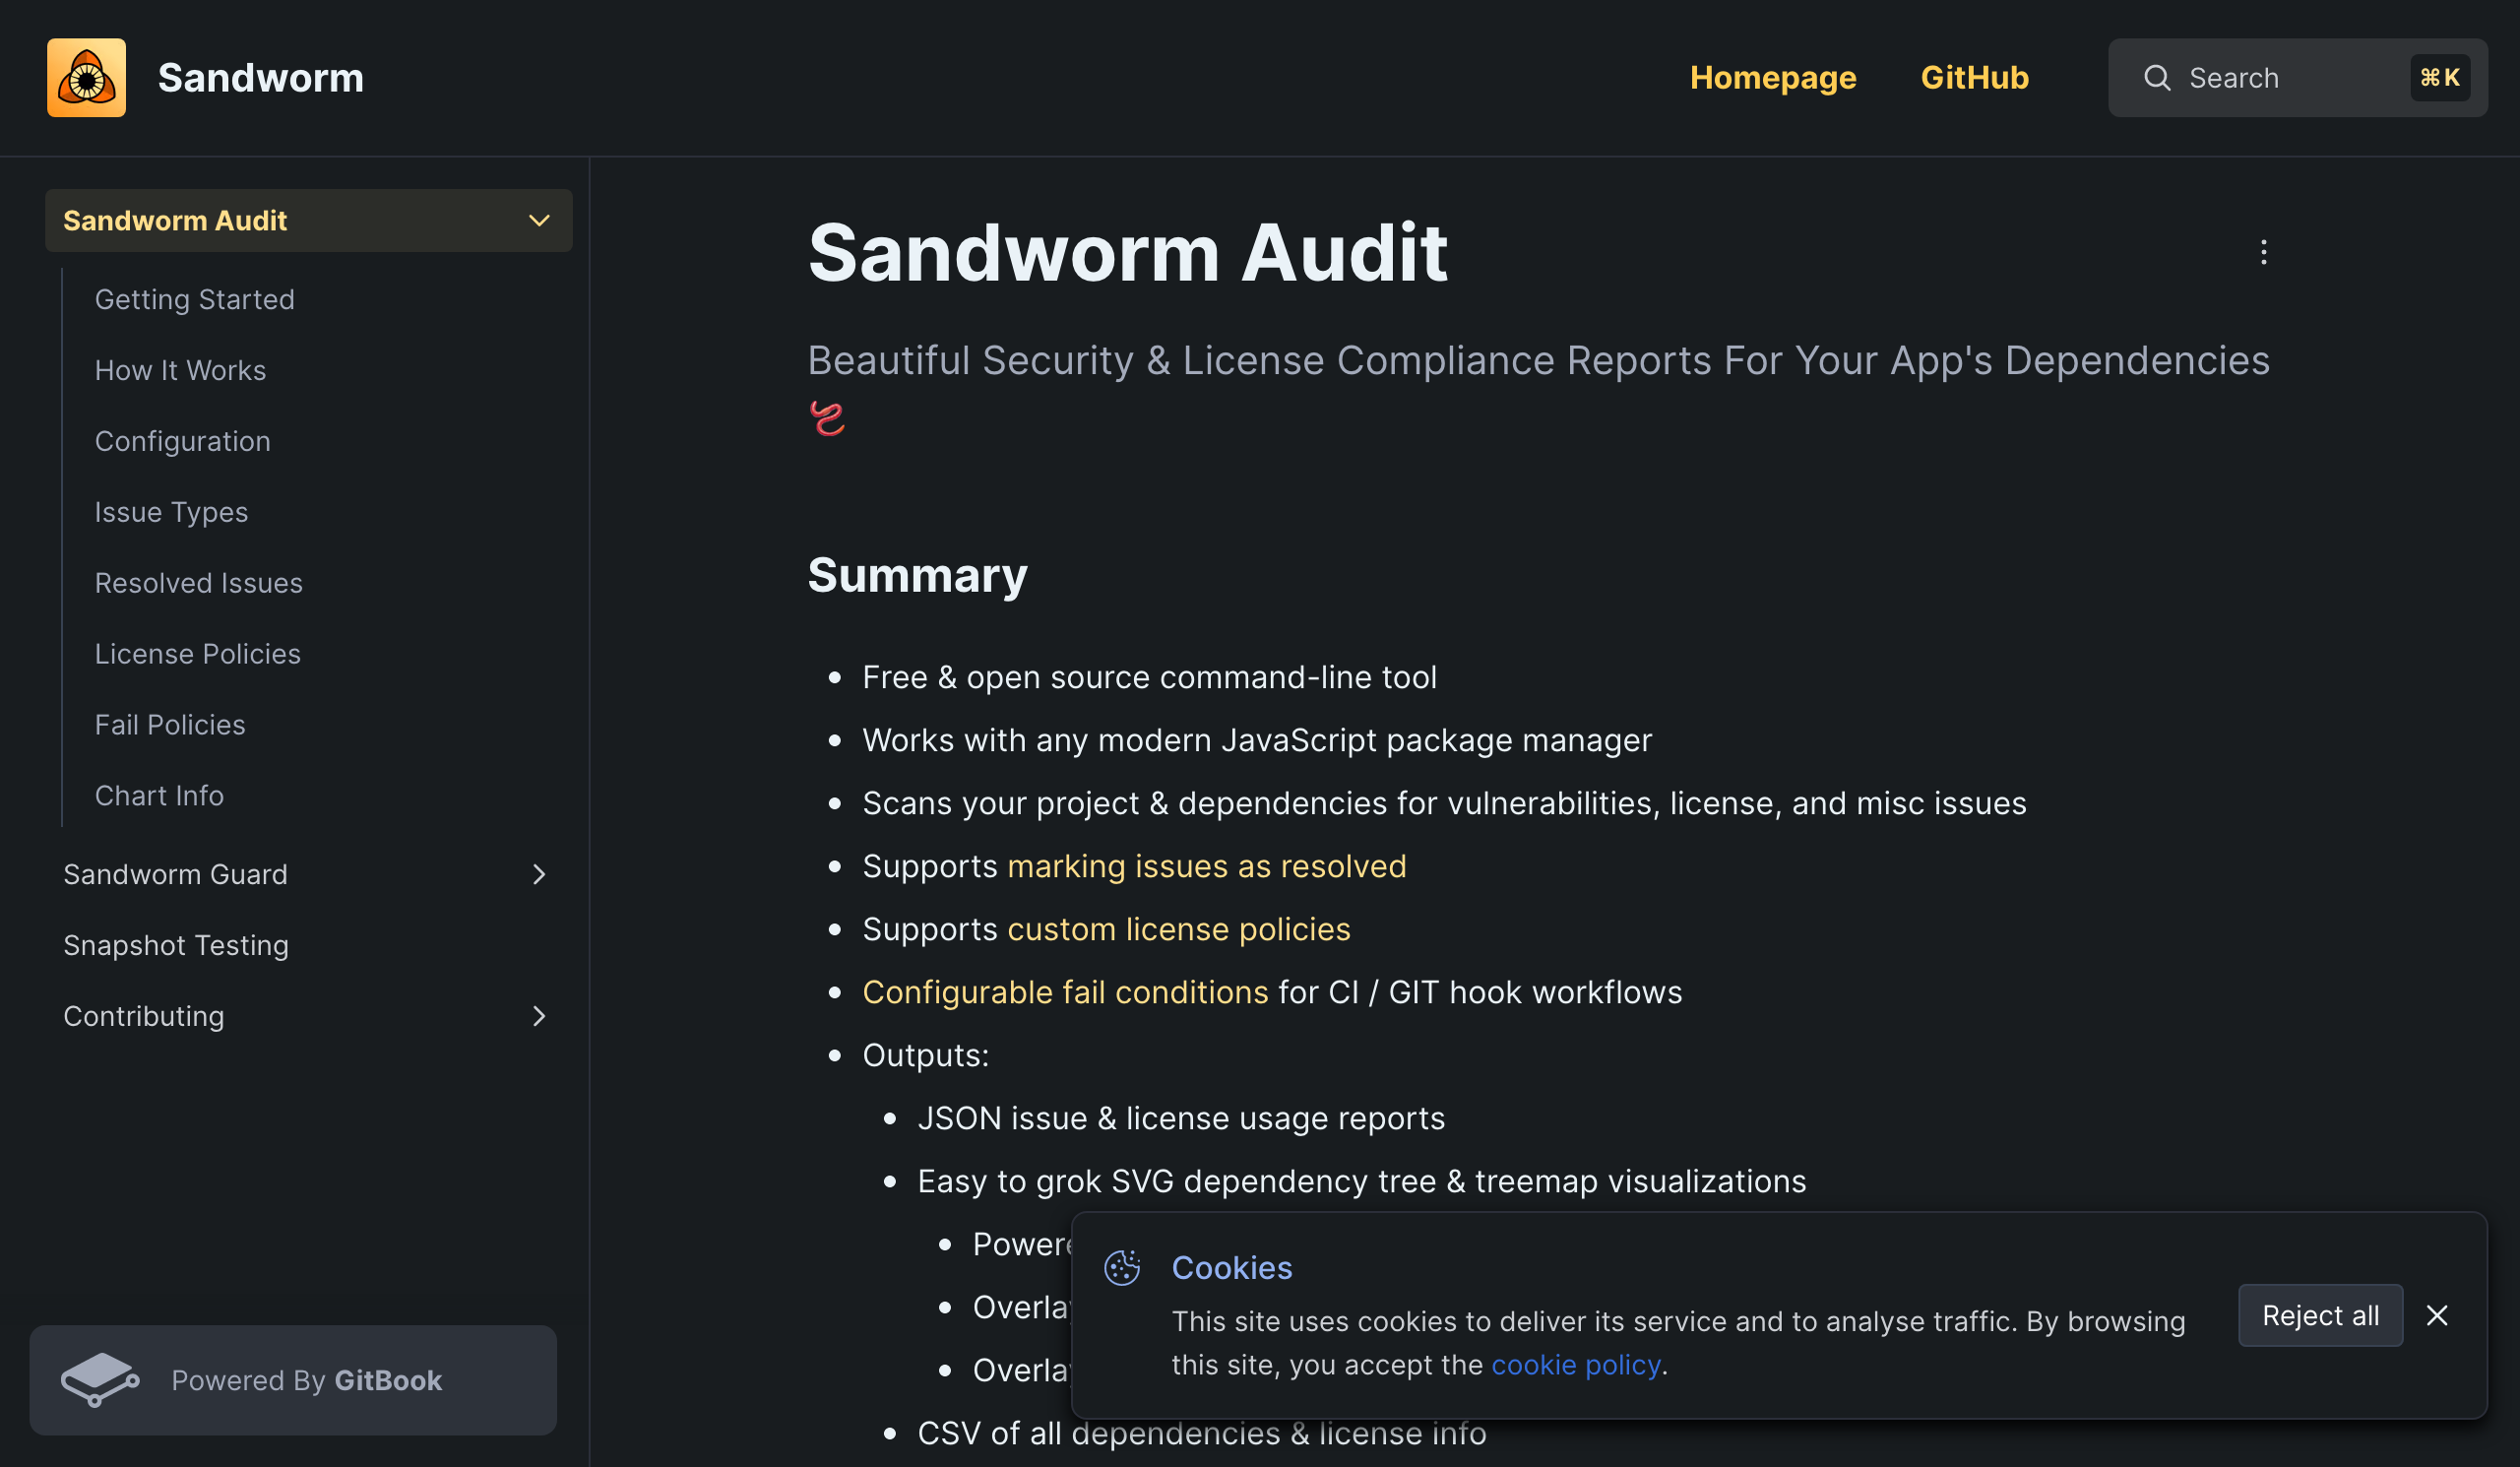Screen dimensions: 2520x1467
Task: Collapse the Sandworm Audit section chevron
Action: coord(539,221)
